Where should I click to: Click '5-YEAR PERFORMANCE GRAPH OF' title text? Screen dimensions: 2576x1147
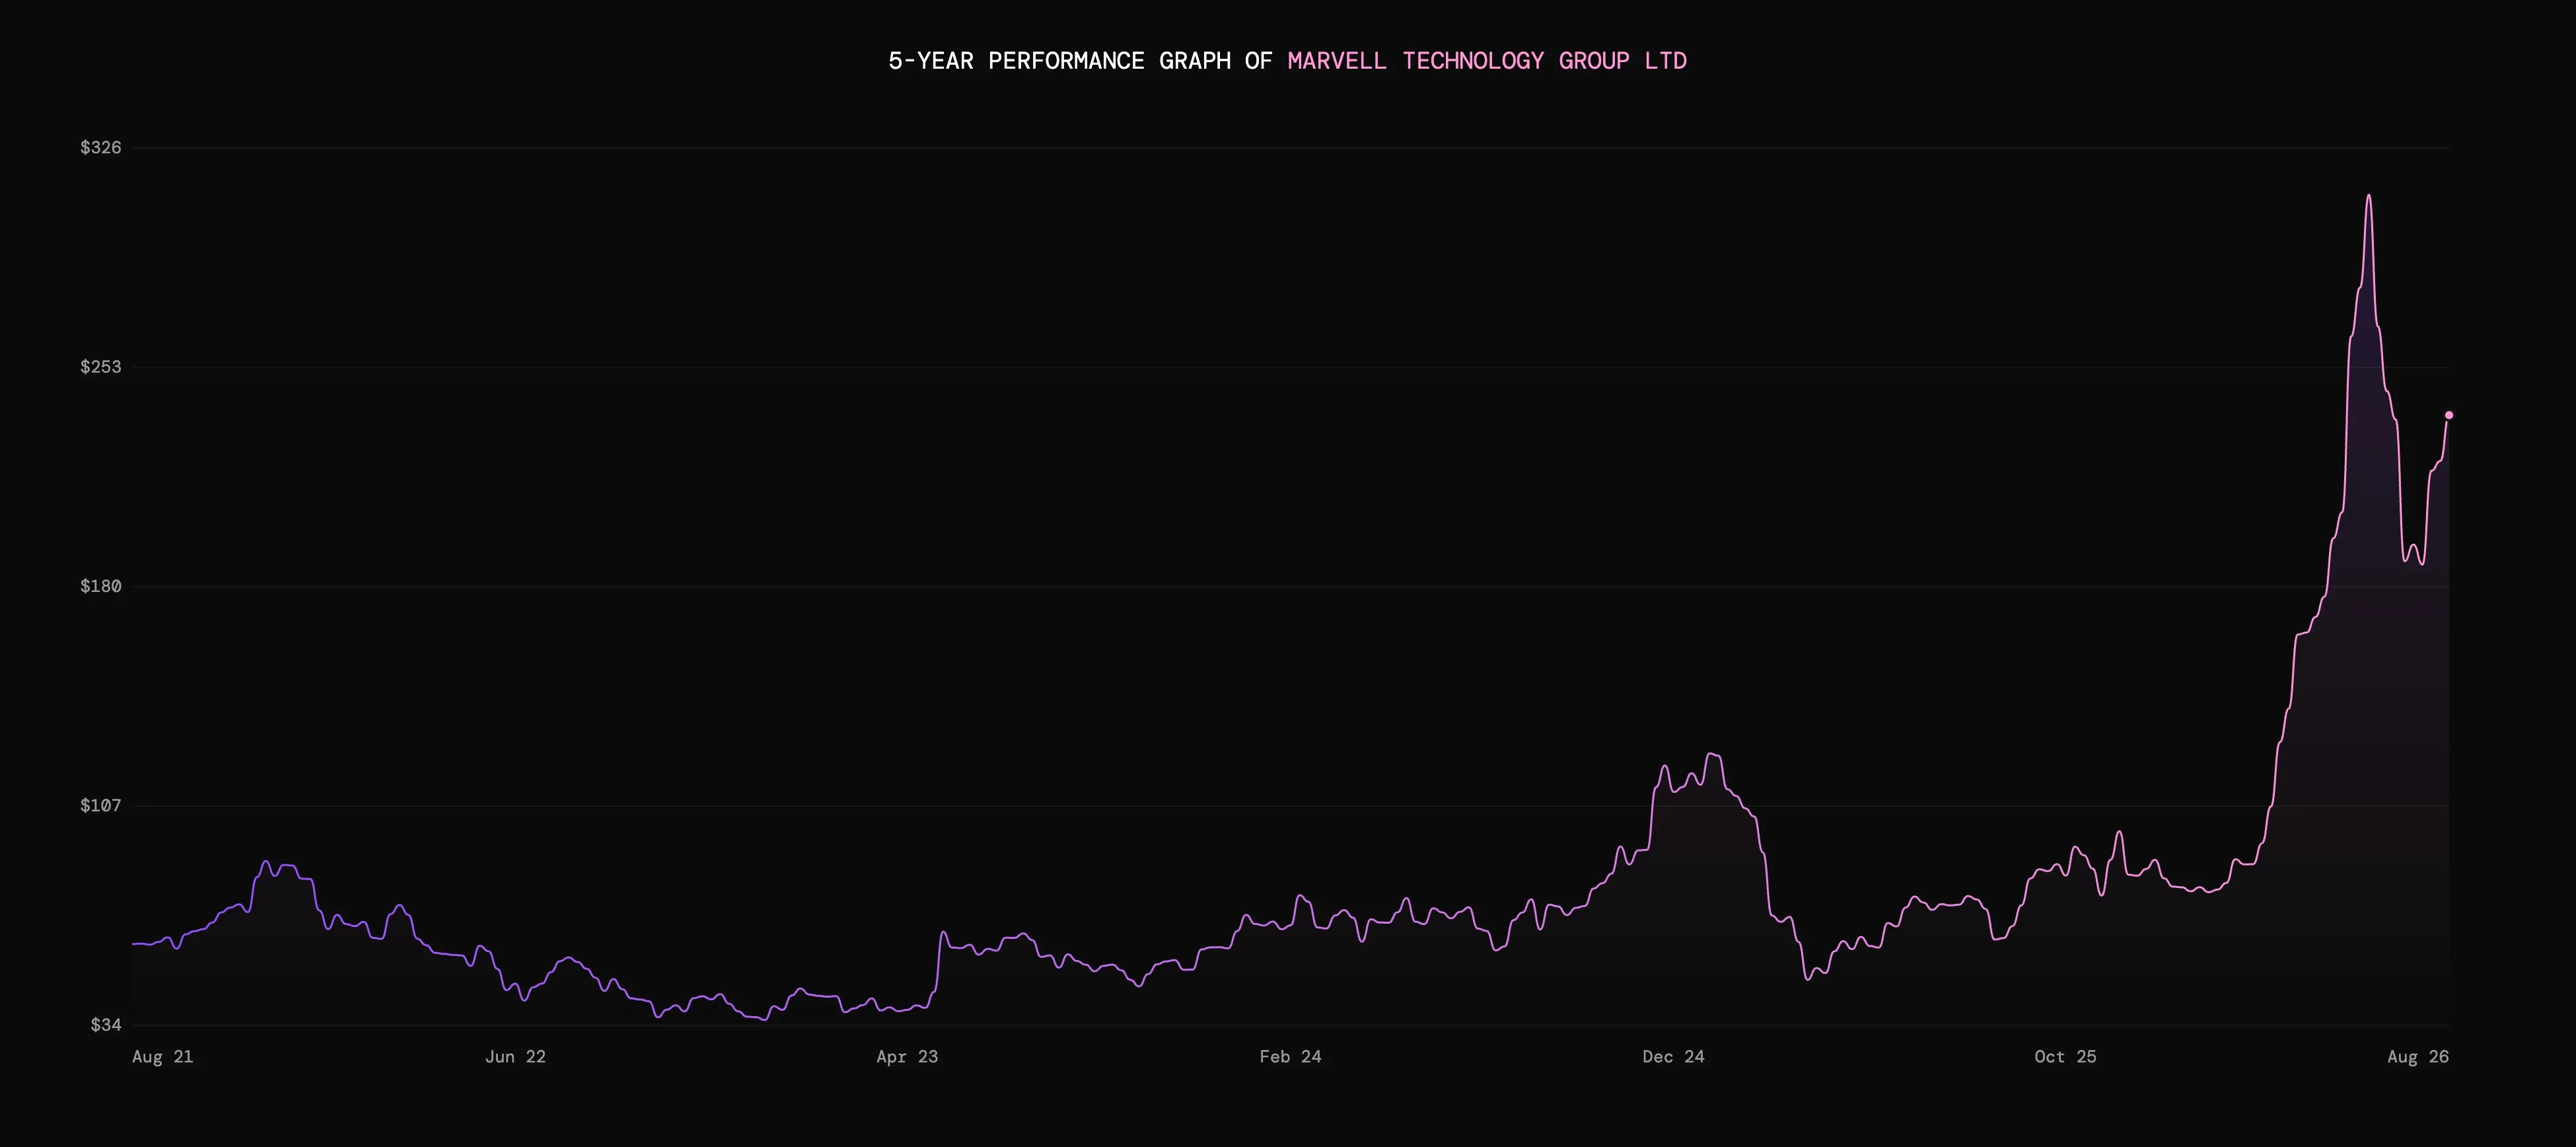tap(1080, 61)
